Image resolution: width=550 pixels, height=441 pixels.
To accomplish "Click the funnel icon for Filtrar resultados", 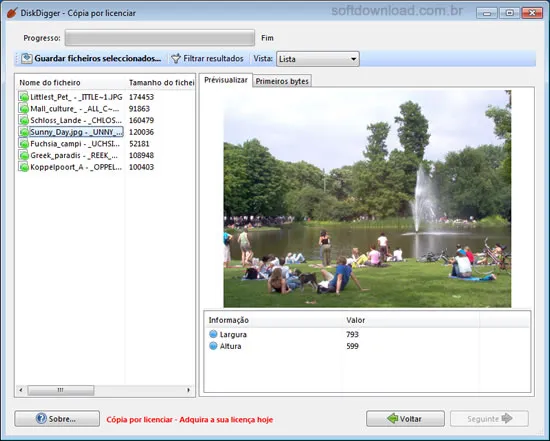I will 176,59.
